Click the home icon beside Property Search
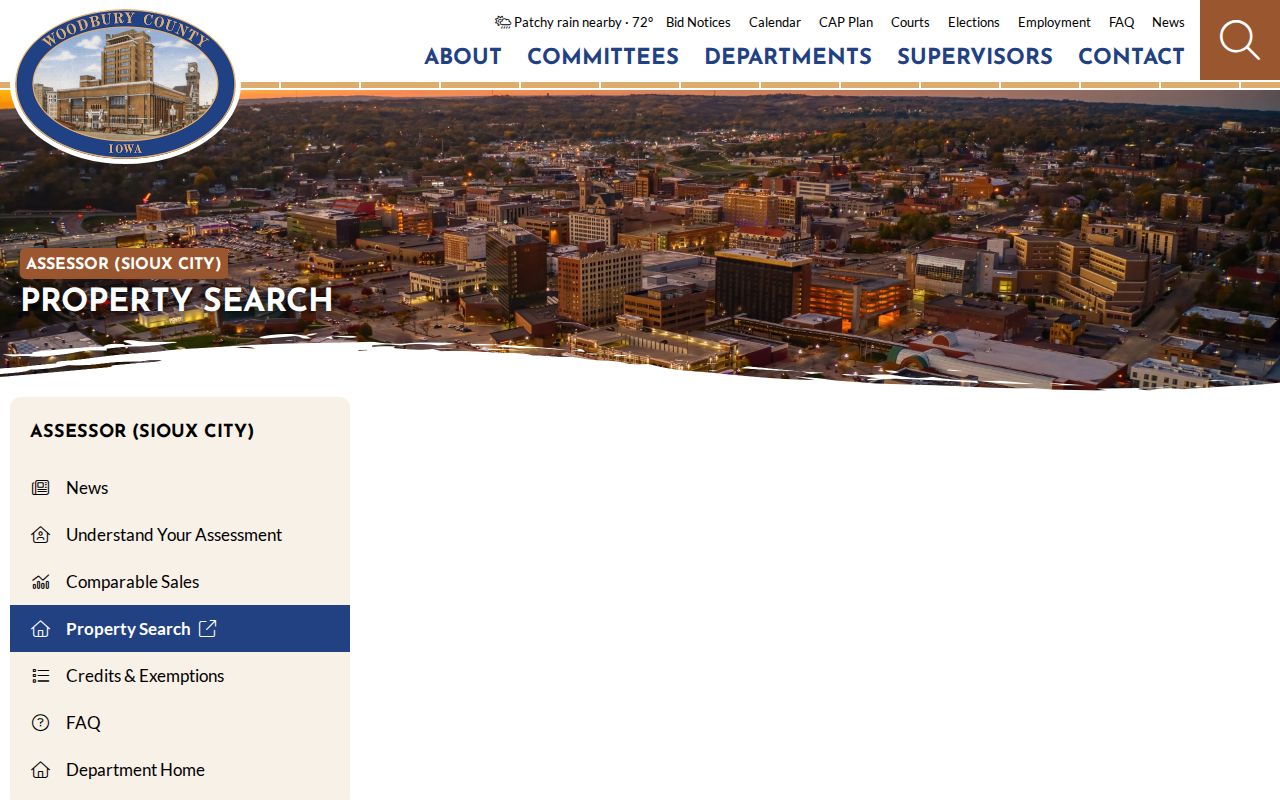The width and height of the screenshot is (1280, 800). click(40, 629)
